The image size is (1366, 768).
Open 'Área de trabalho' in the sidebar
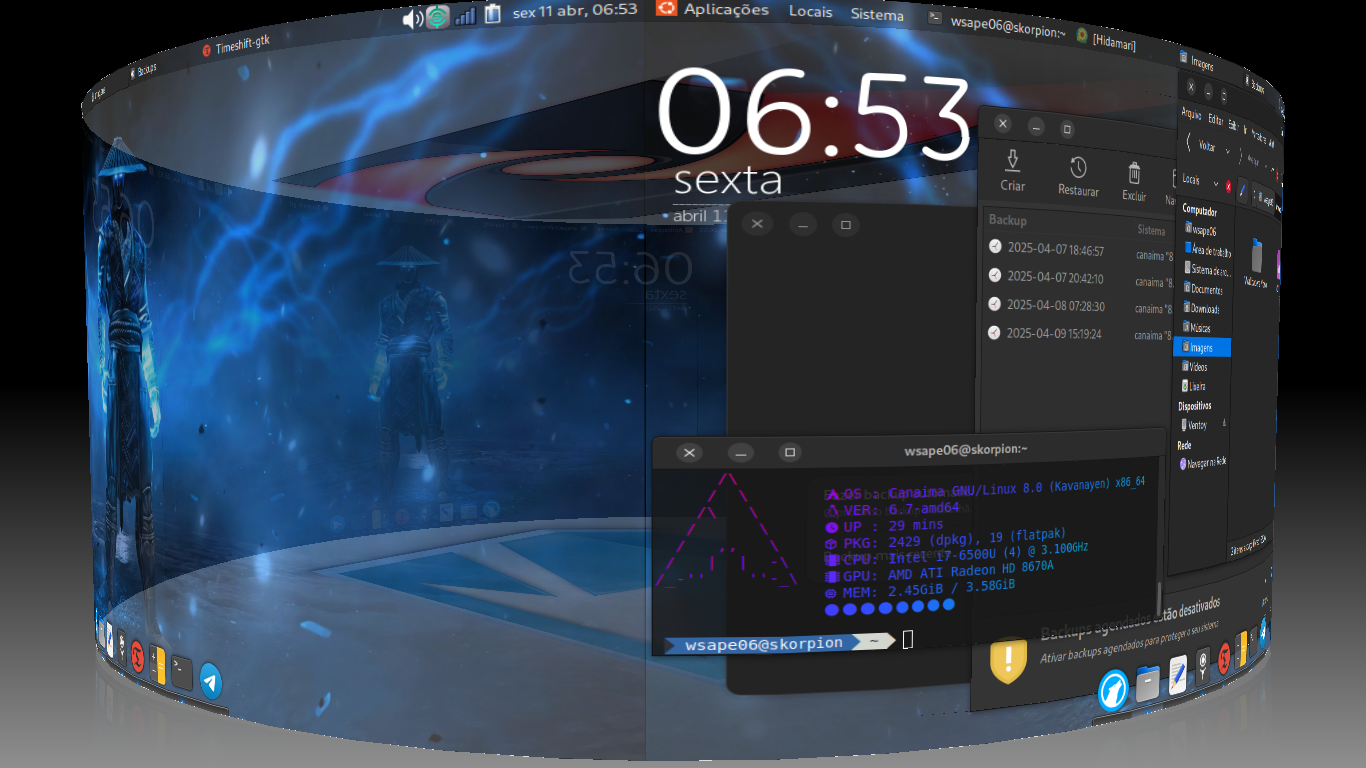tap(1208, 250)
